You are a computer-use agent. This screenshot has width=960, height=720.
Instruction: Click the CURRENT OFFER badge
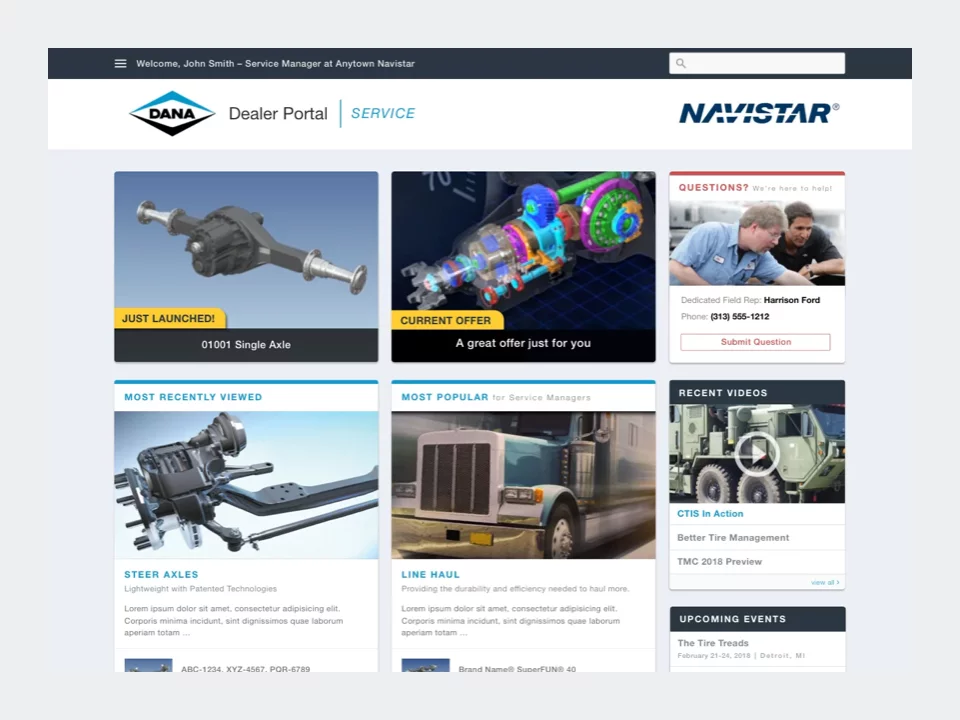pyautogui.click(x=446, y=320)
